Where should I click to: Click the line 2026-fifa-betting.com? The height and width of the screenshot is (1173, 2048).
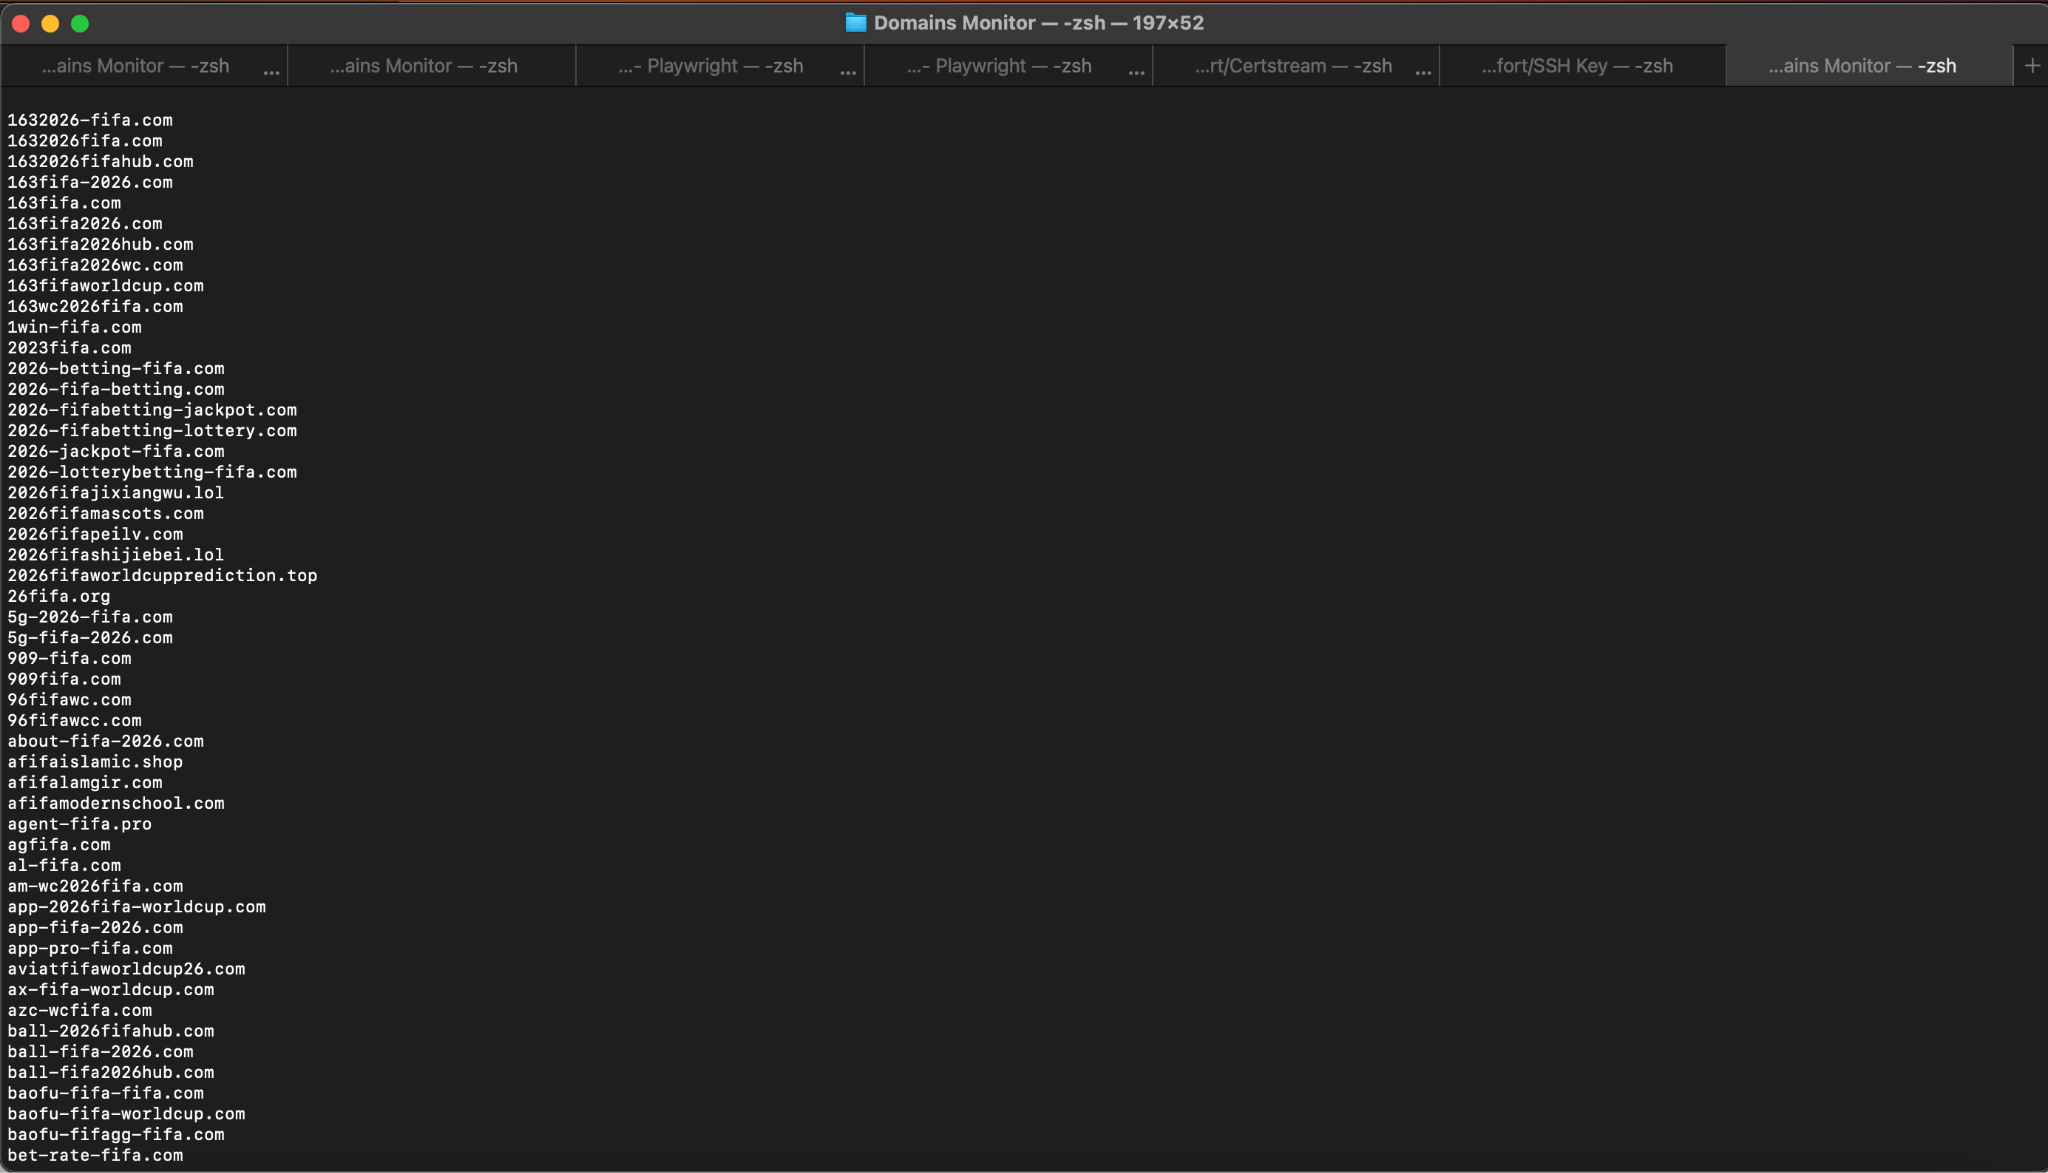pyautogui.click(x=116, y=389)
